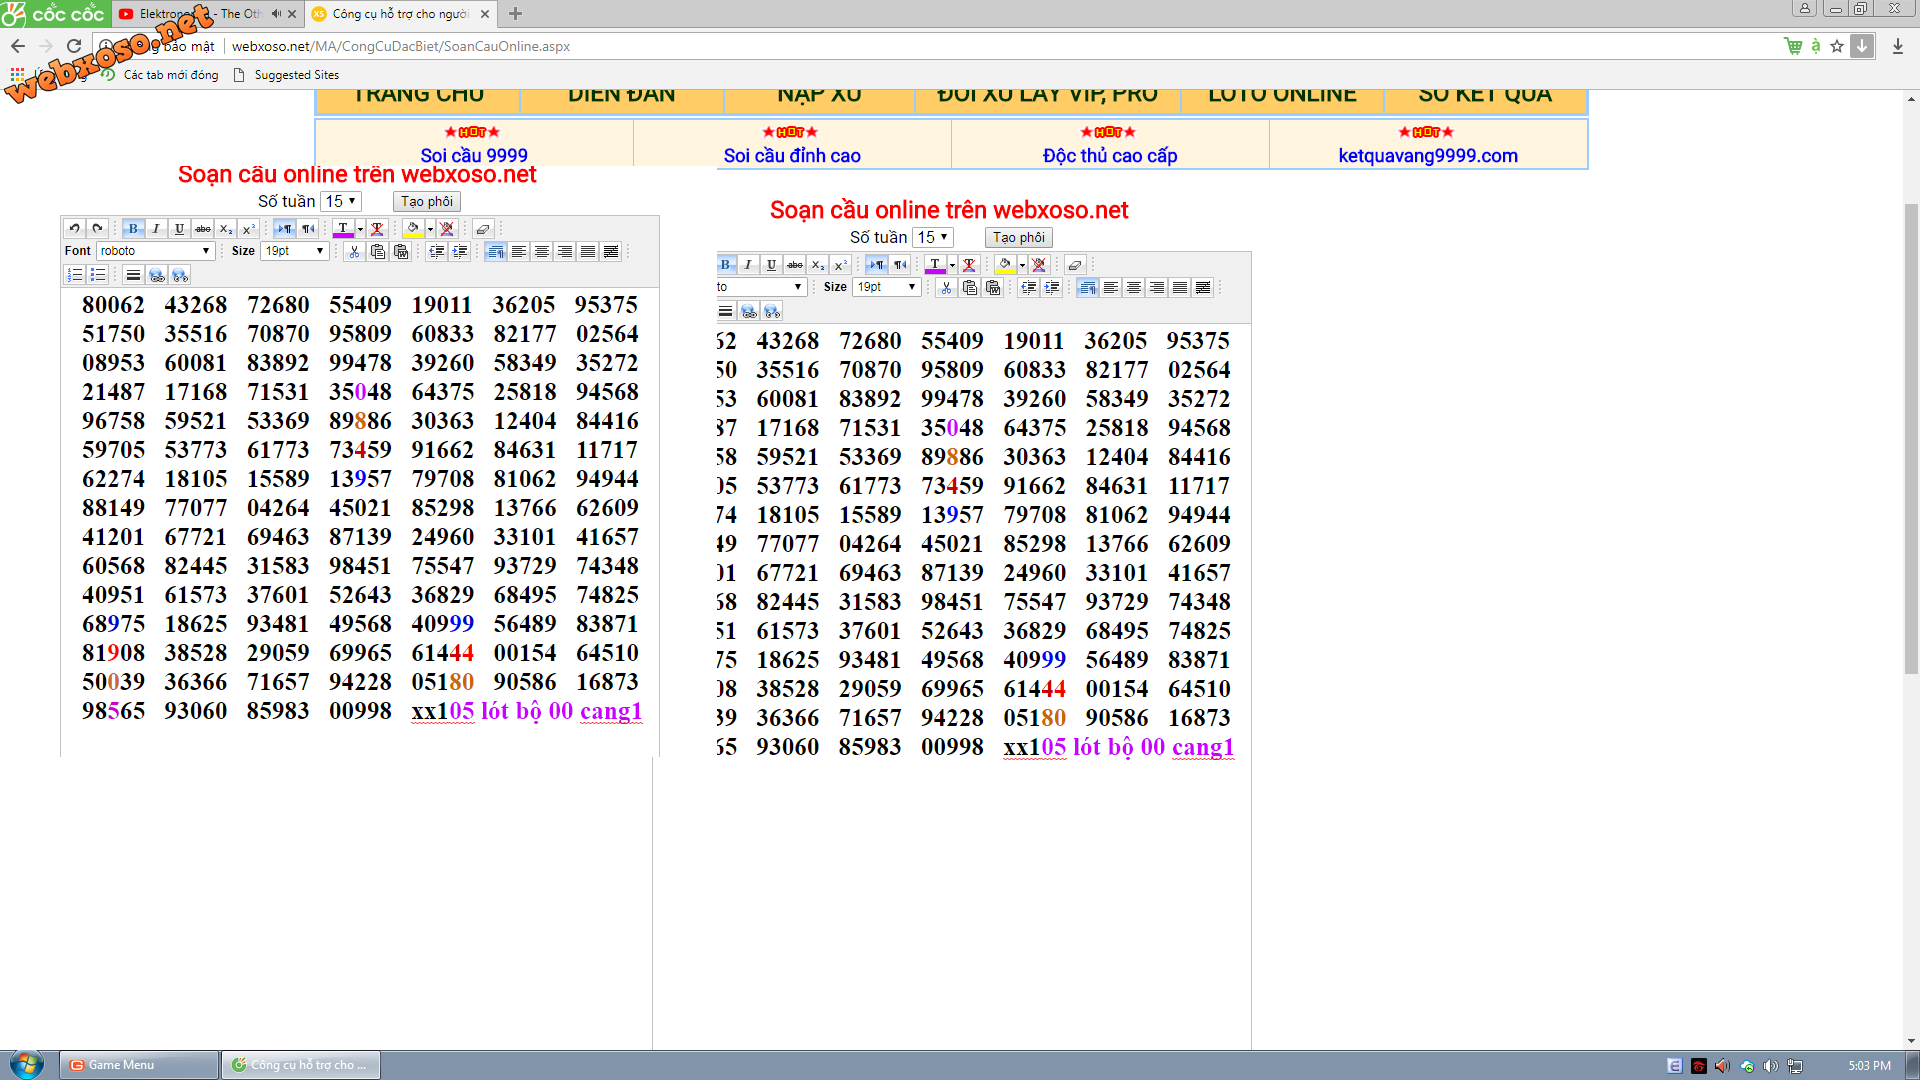Toggle right-to-left text direction in the left editor
Viewport: 1920px width, 1080px height.
tap(308, 229)
